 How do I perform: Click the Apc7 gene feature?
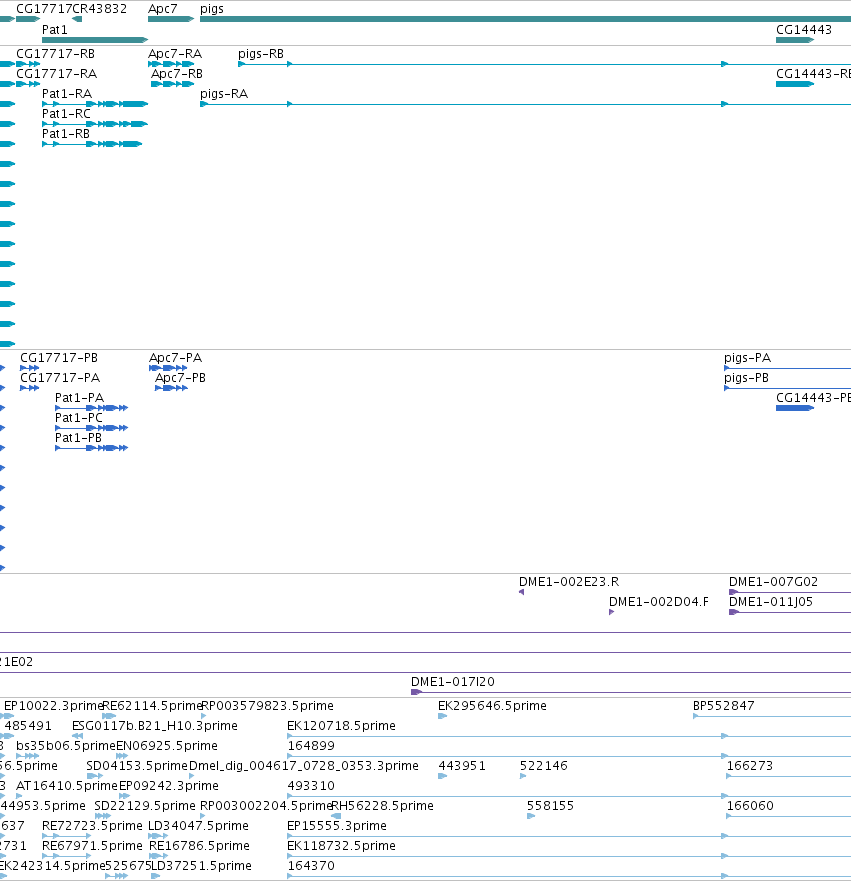pyautogui.click(x=171, y=19)
